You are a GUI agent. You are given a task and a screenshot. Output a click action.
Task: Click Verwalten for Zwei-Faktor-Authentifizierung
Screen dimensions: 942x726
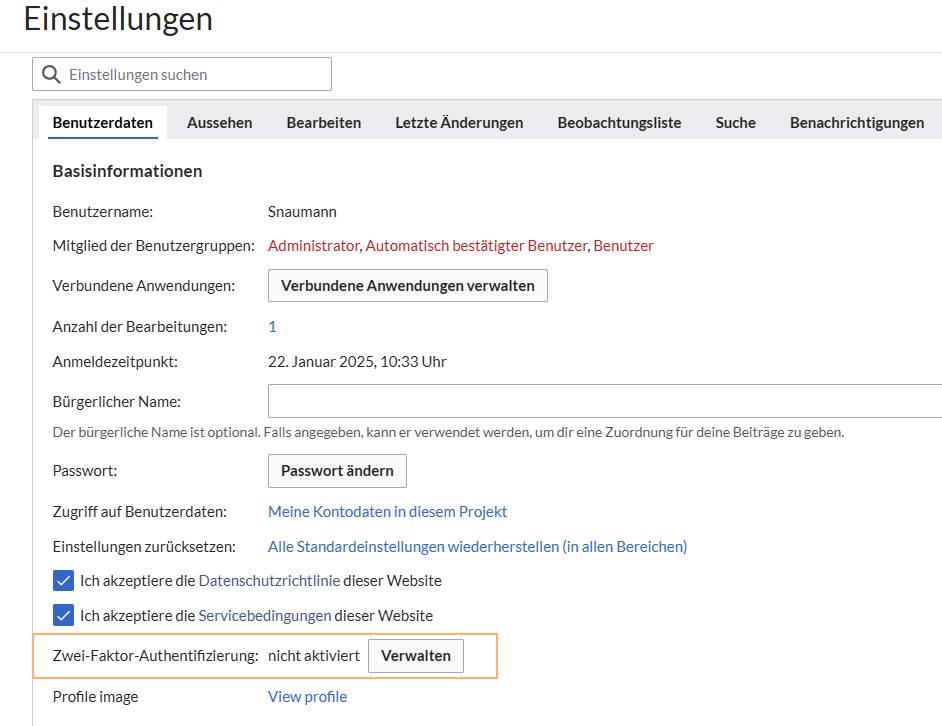coord(416,656)
